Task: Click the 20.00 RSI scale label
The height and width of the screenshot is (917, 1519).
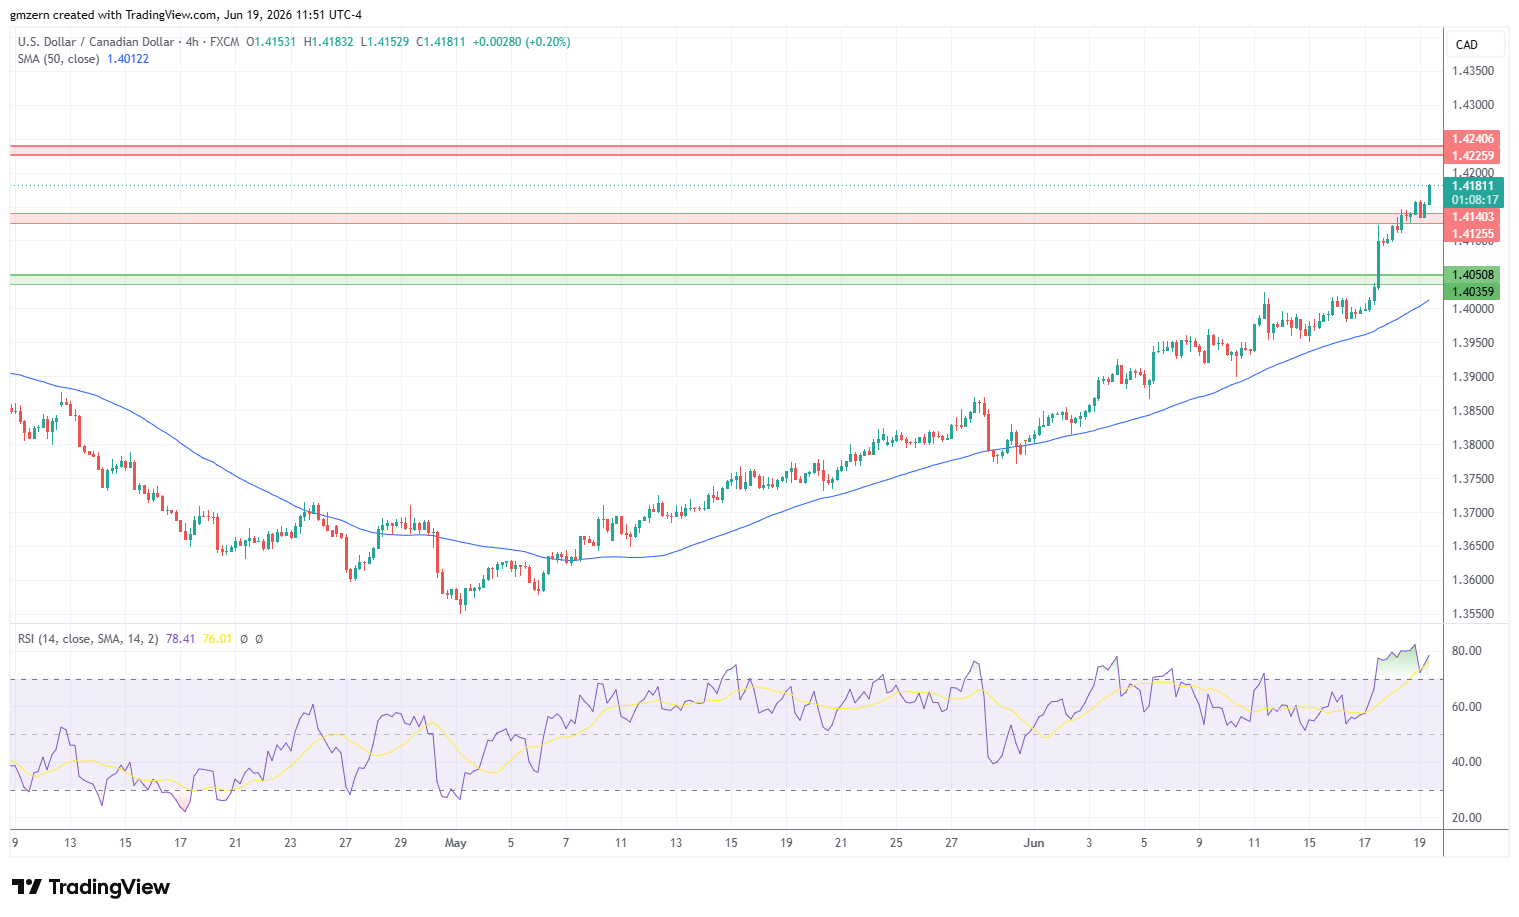Action: coord(1467,818)
